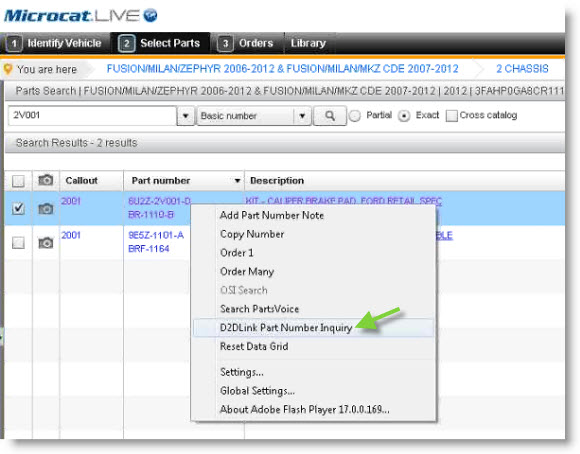Select Copy Number from context menu
Screen dimensions: 580x454
[x=252, y=234]
